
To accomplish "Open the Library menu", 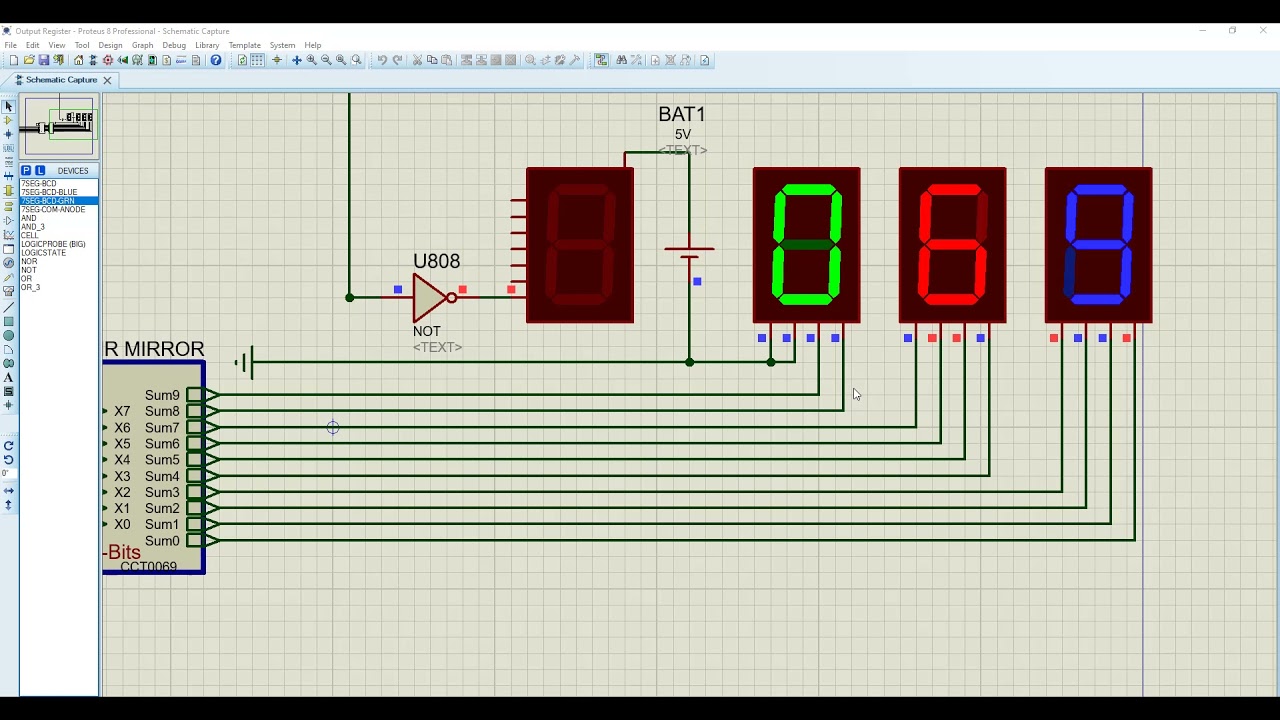I will click(207, 45).
